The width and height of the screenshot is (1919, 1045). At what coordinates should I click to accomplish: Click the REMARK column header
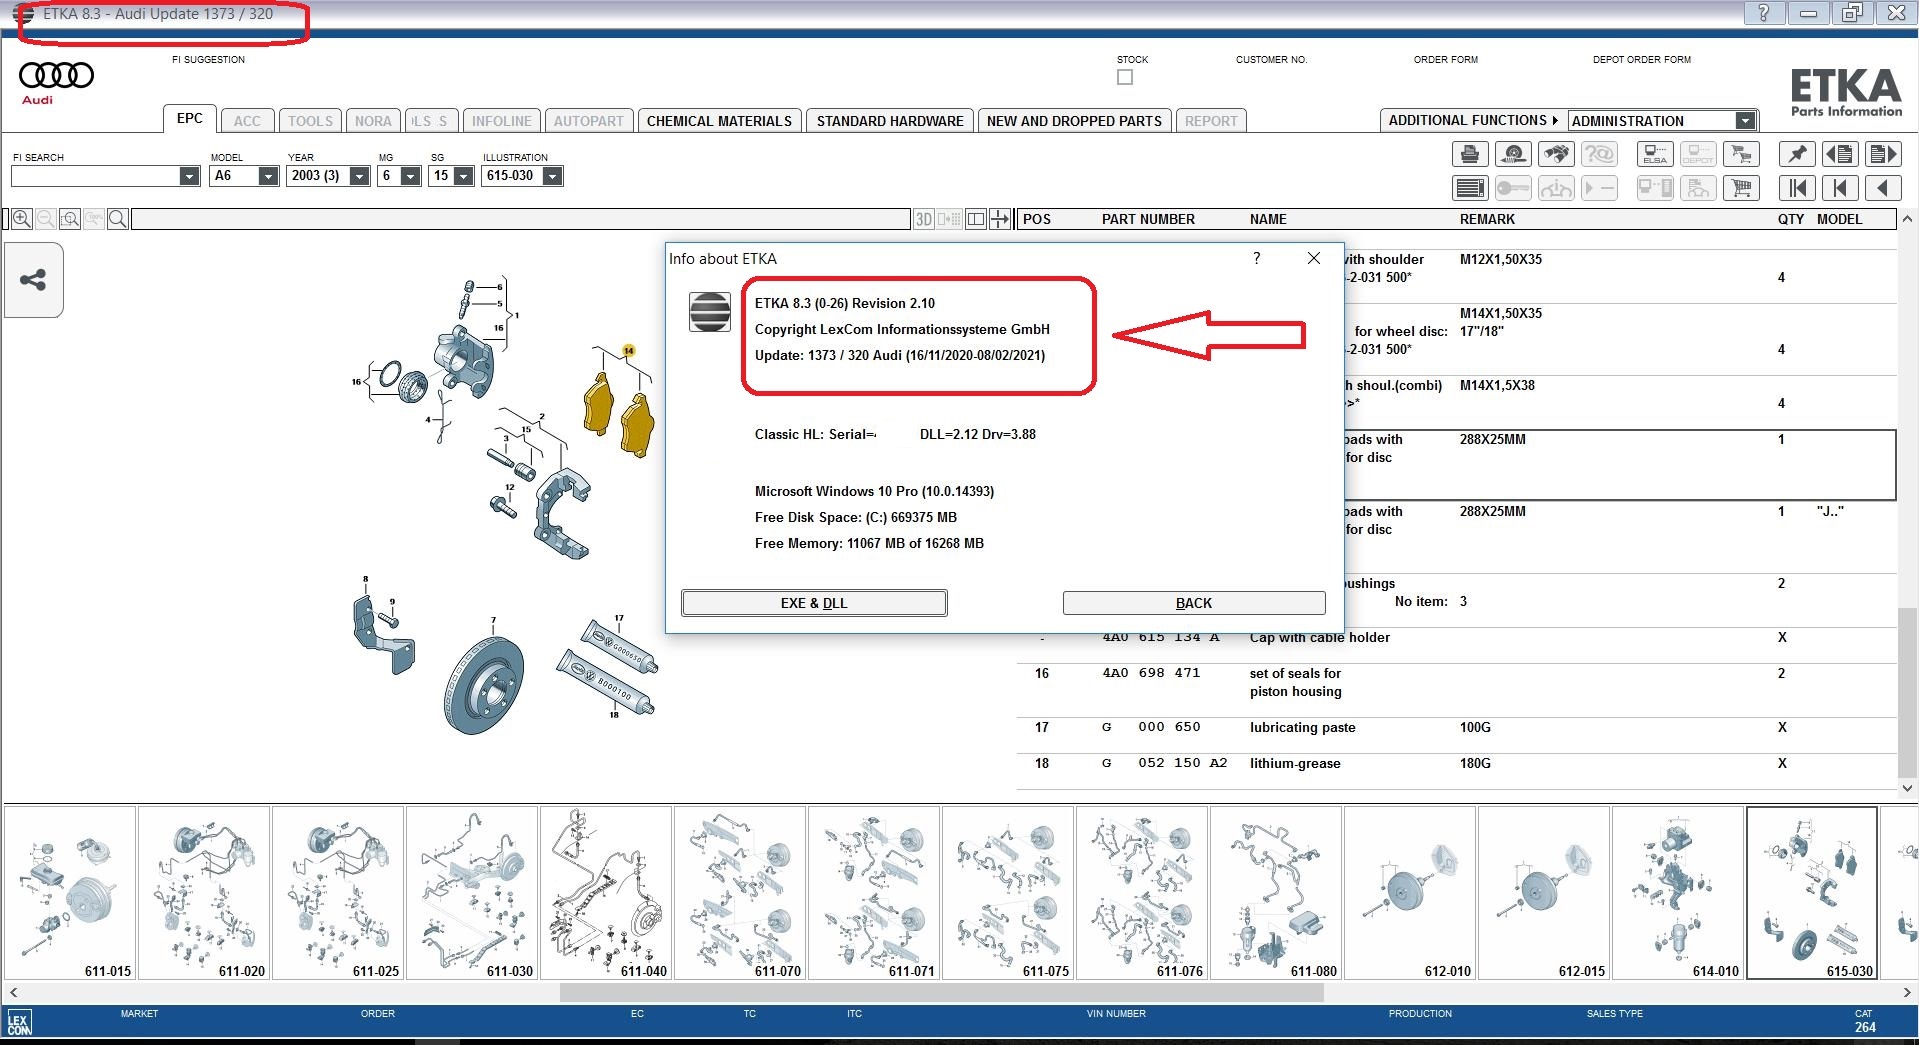(x=1487, y=219)
